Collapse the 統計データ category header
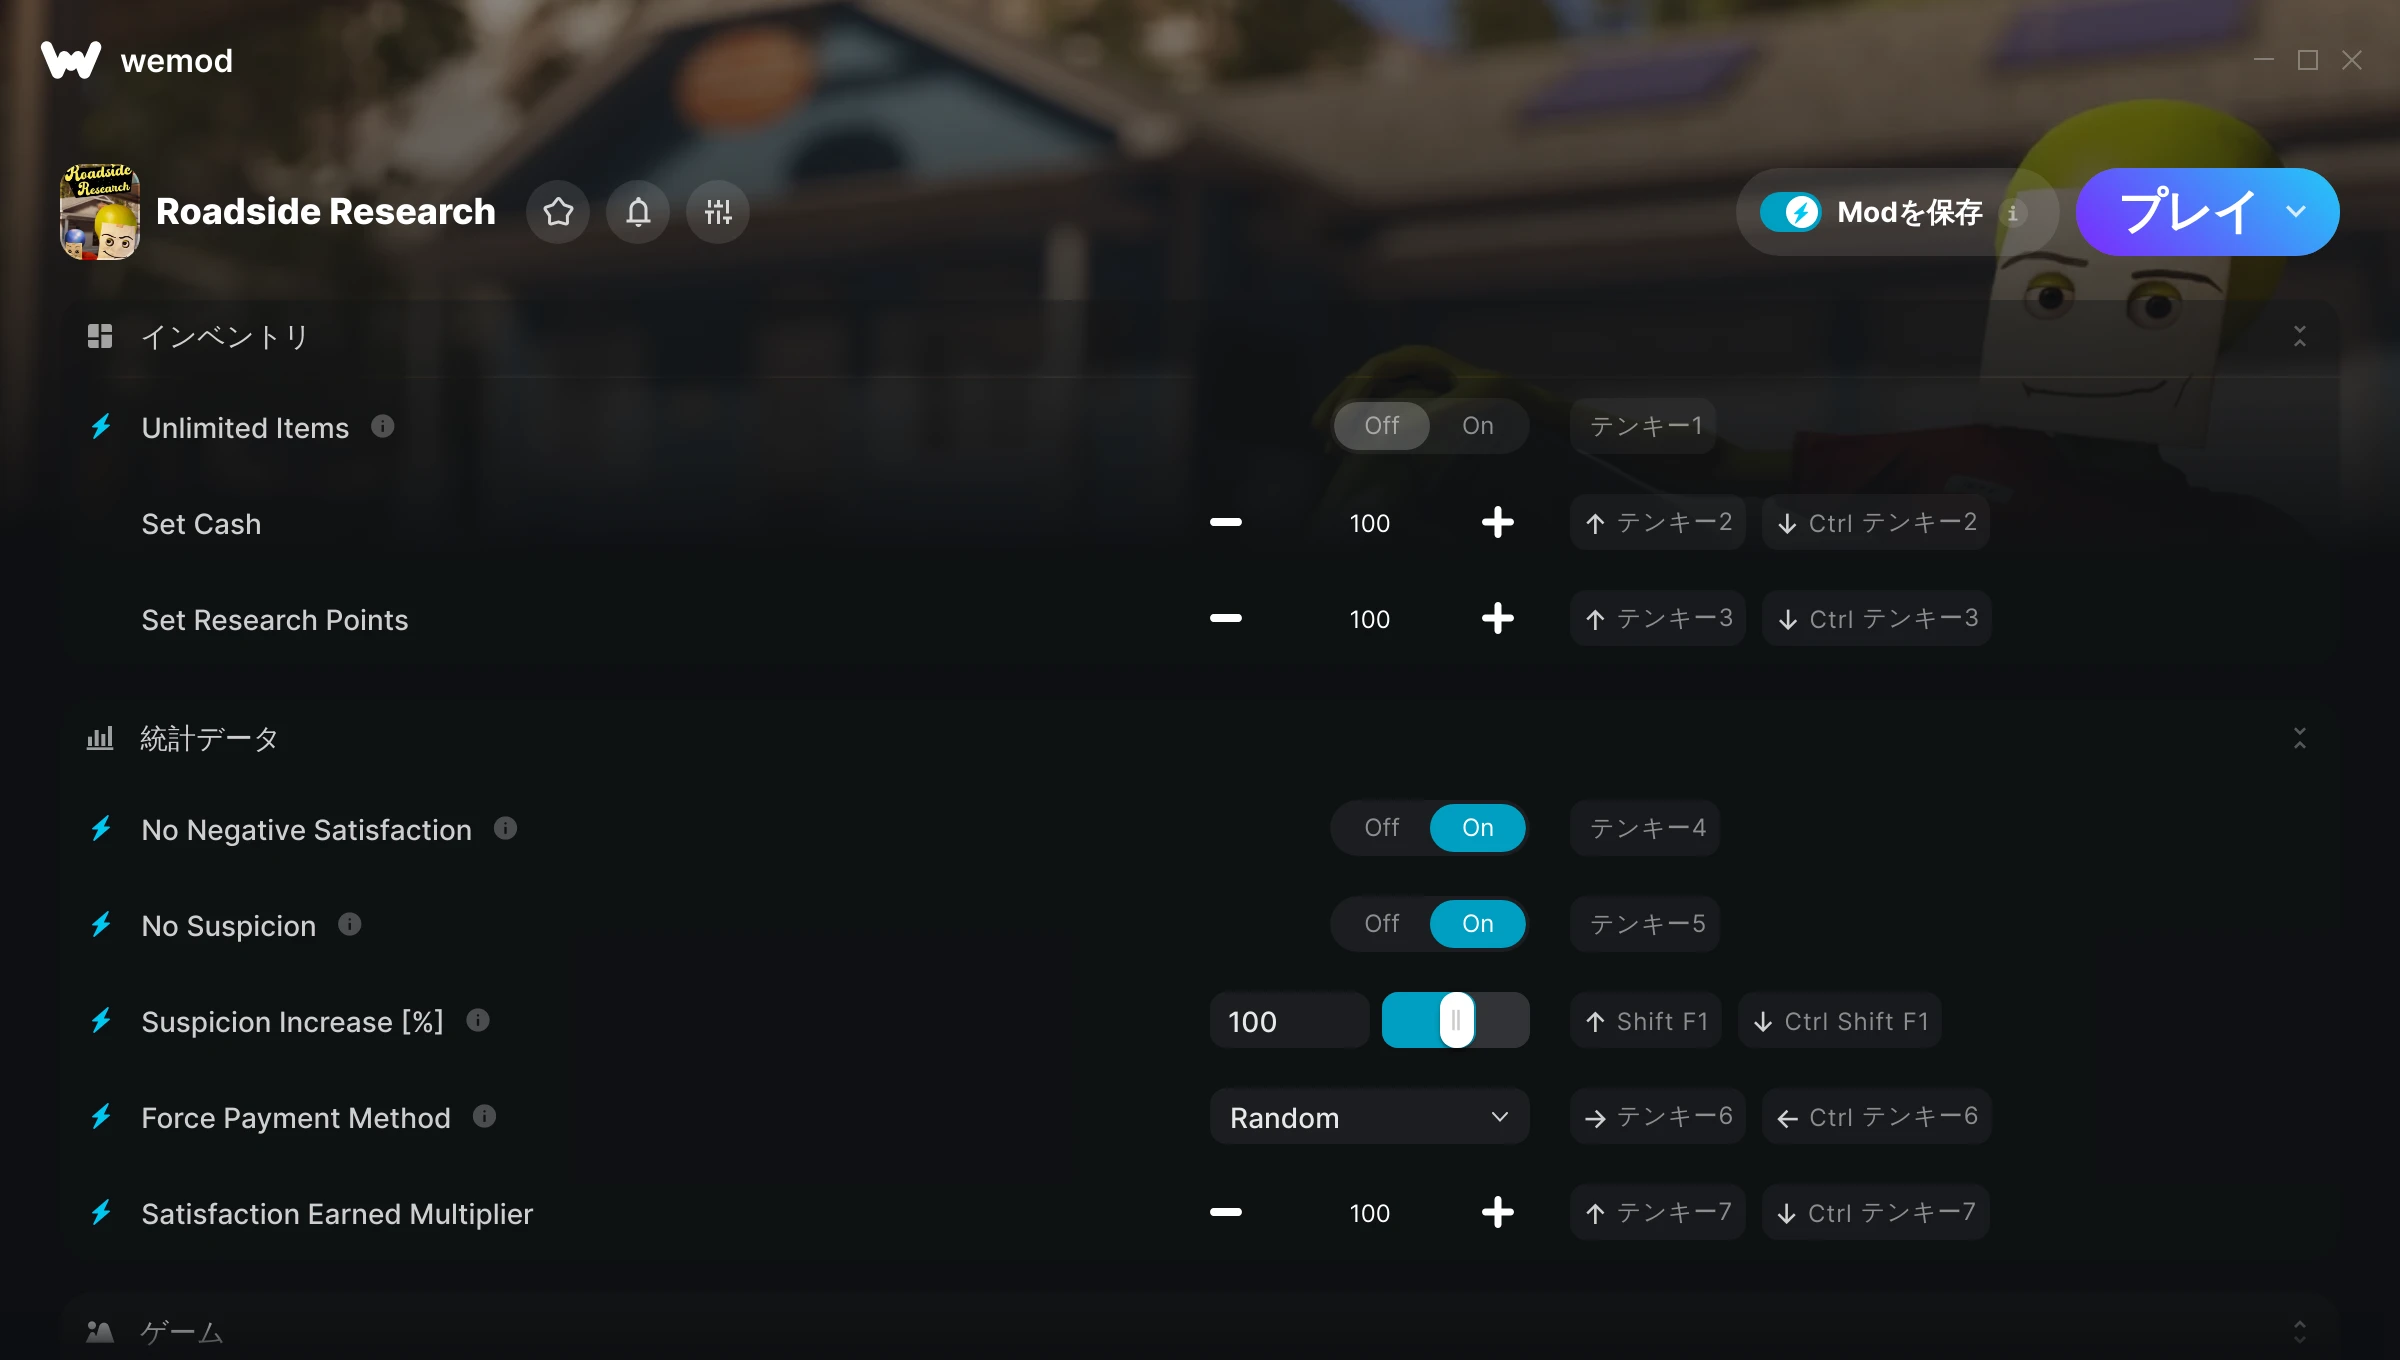 (2299, 739)
